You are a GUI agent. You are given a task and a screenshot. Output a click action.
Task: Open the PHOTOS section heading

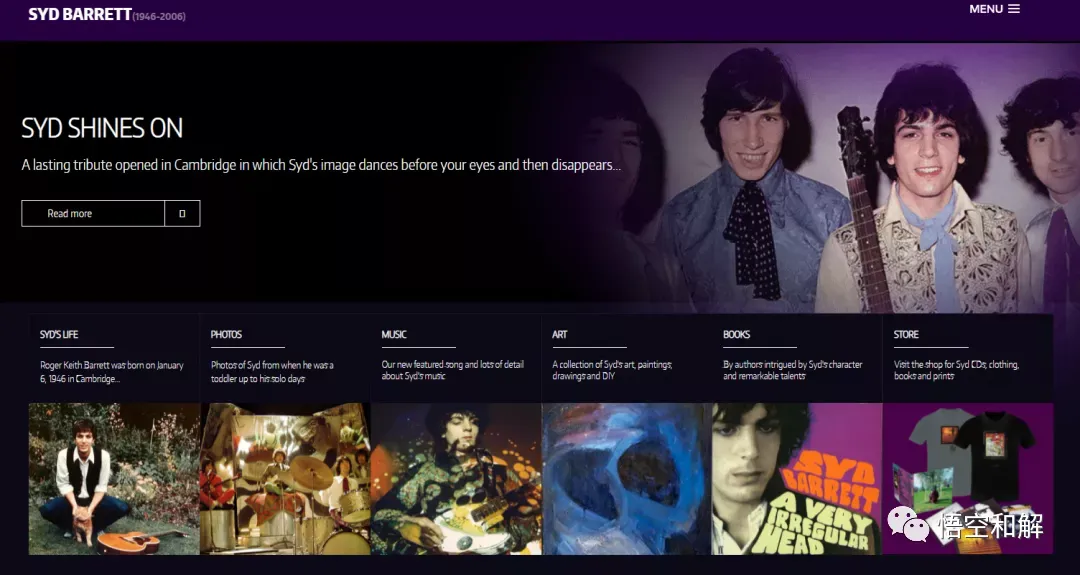(227, 335)
